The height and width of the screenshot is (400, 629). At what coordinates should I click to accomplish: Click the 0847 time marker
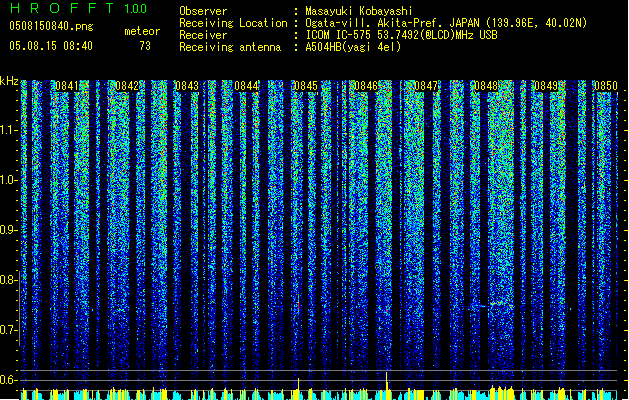pyautogui.click(x=426, y=86)
